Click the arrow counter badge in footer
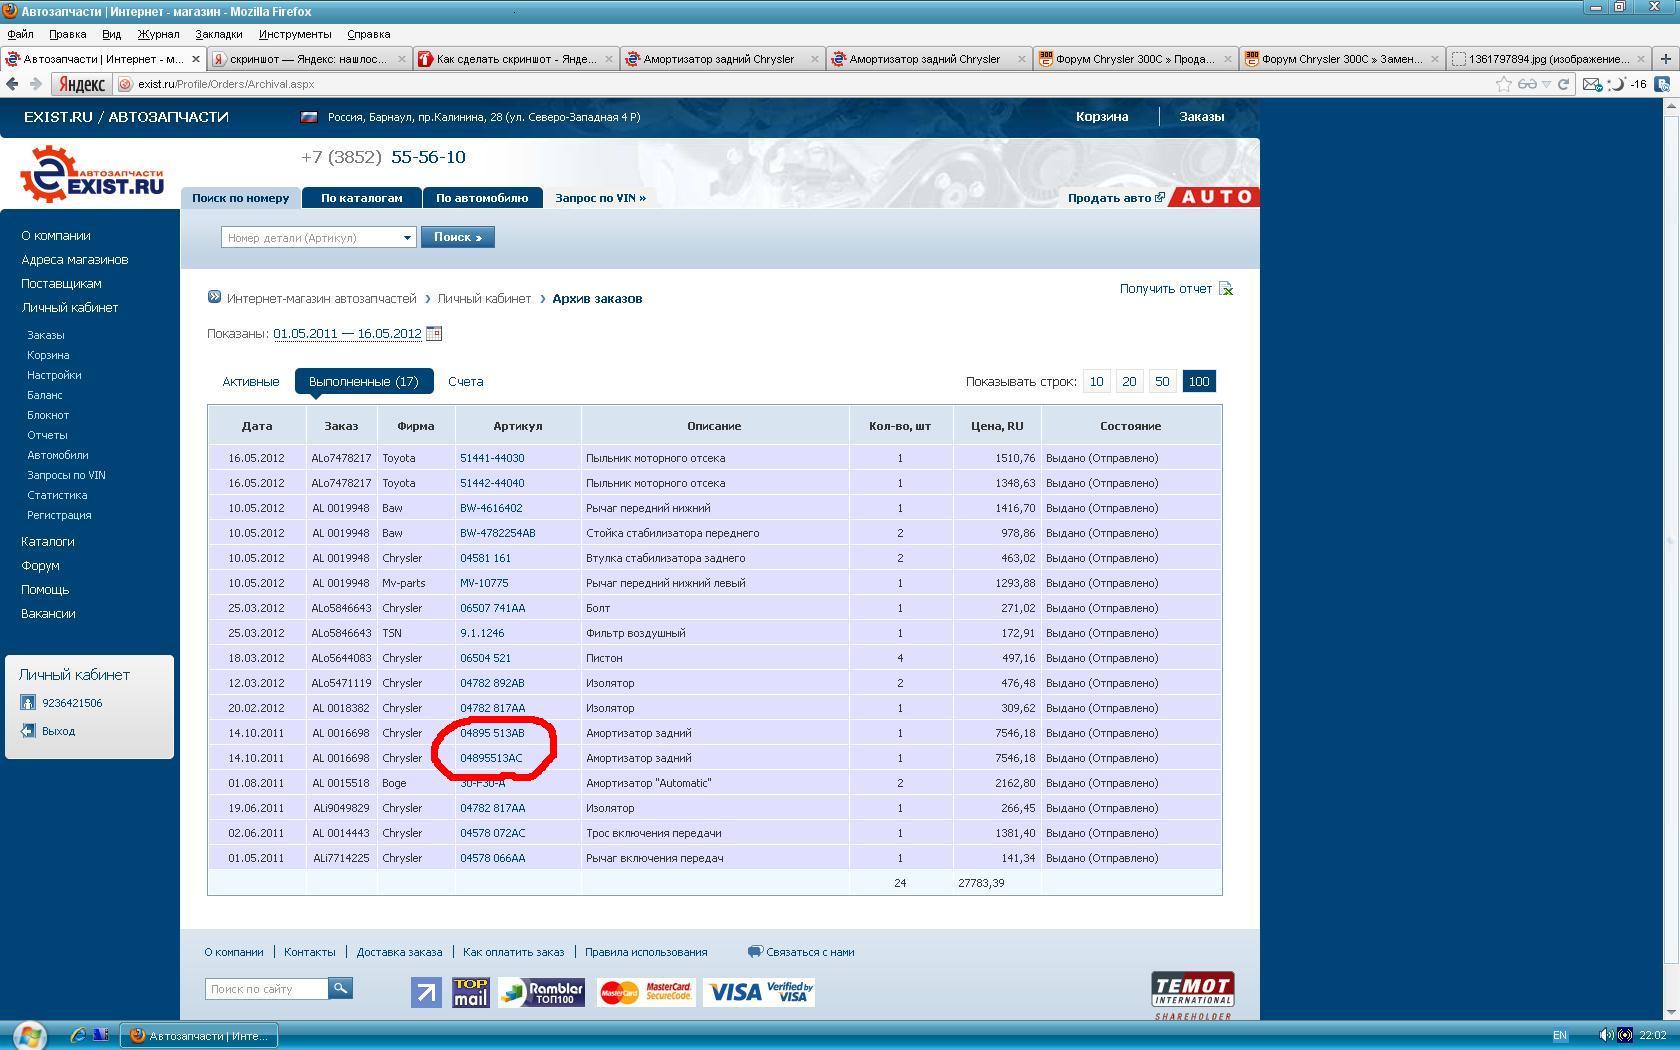The height and width of the screenshot is (1050, 1680). coord(426,992)
